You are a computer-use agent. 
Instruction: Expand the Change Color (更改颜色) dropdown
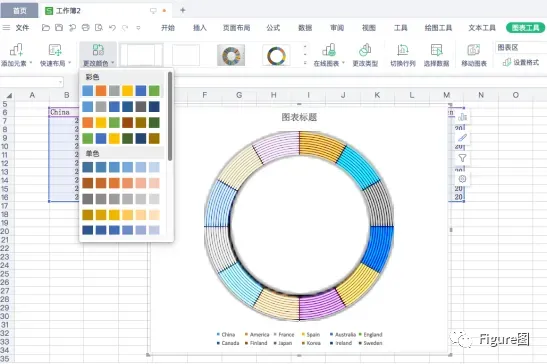[98, 55]
